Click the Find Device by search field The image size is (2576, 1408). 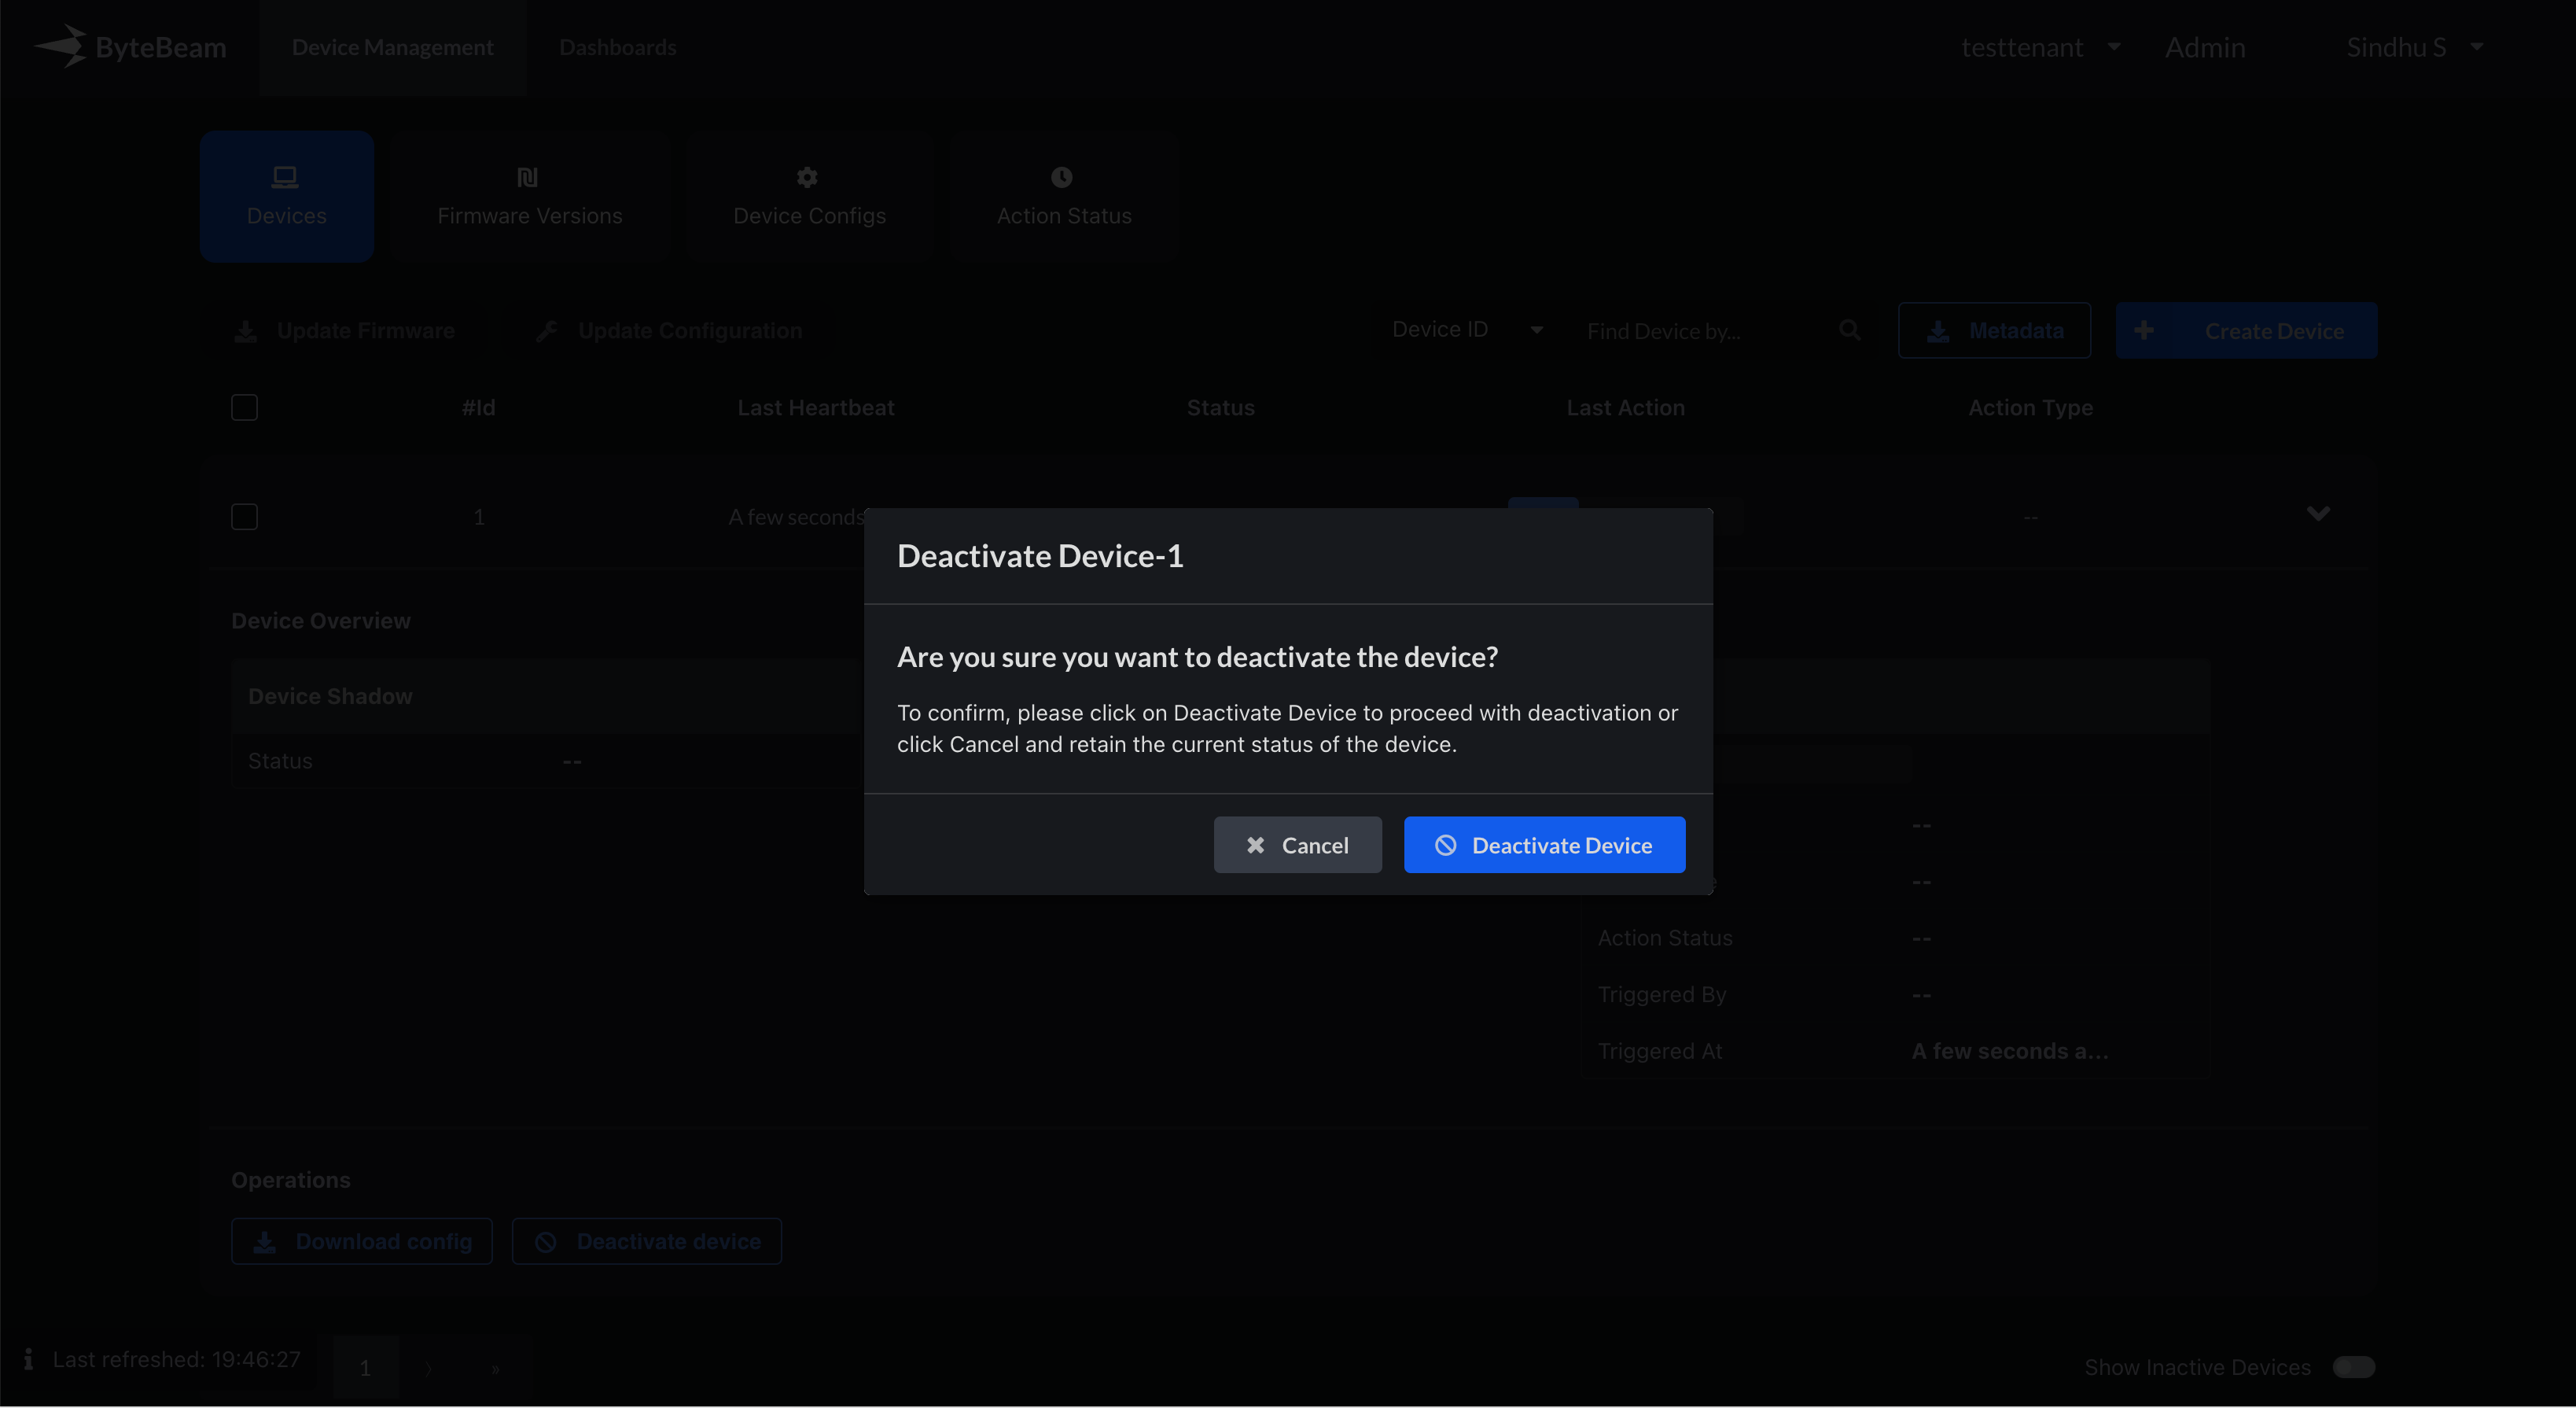coord(1700,331)
